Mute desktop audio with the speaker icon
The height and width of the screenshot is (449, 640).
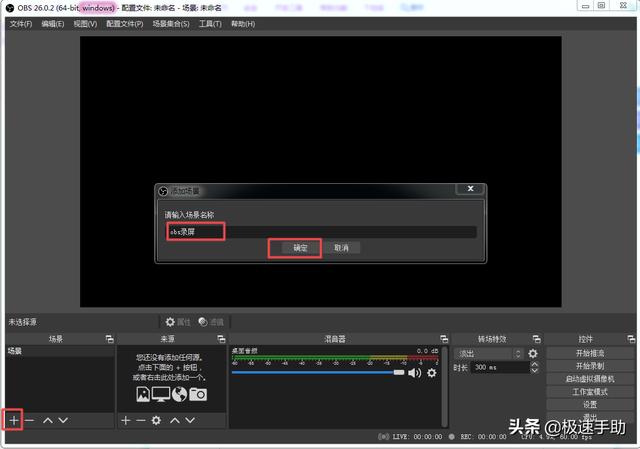[414, 373]
